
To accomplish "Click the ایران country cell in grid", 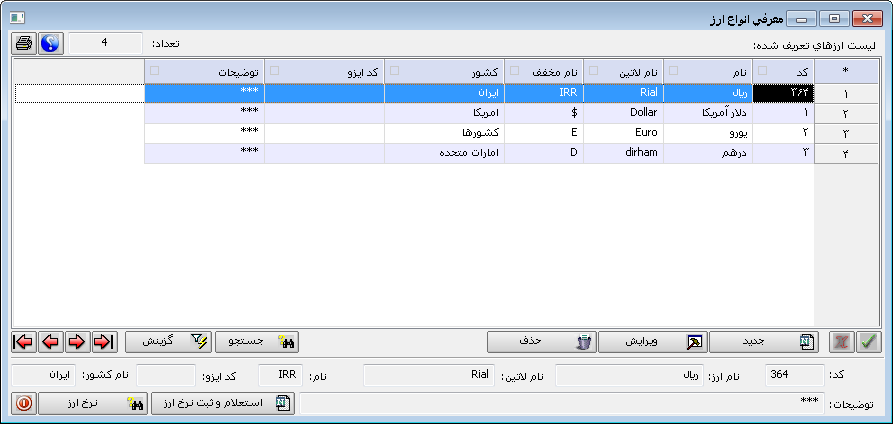I will tap(444, 93).
